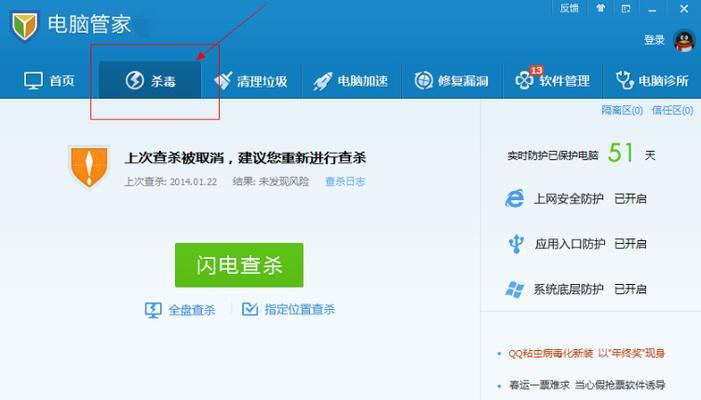
Task: Click the 51 天 protection days
Action: tap(631, 153)
